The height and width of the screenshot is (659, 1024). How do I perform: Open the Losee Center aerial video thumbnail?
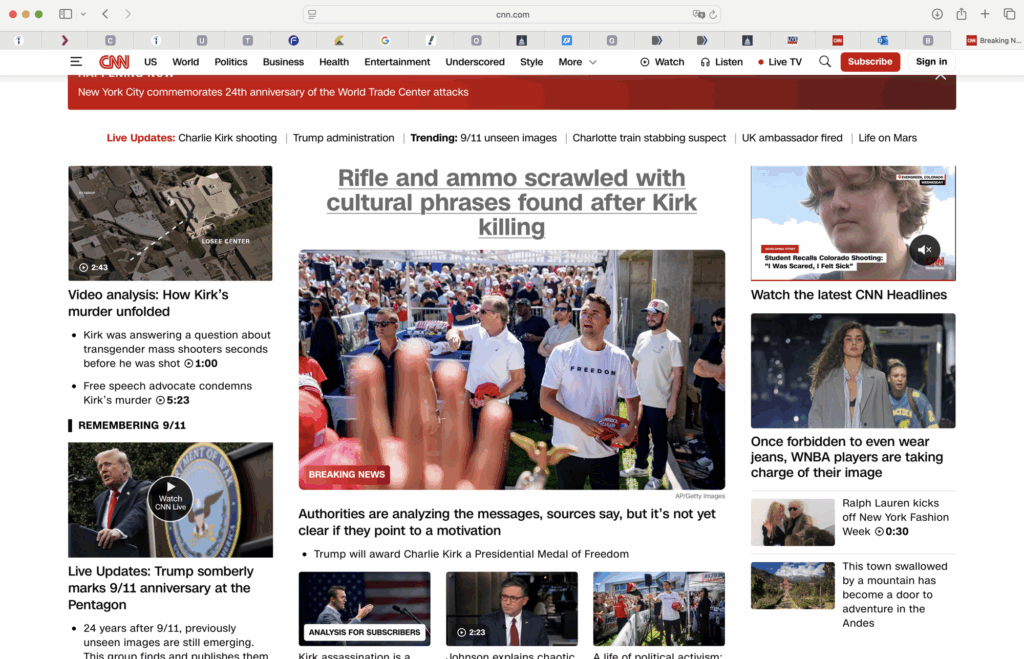click(170, 223)
